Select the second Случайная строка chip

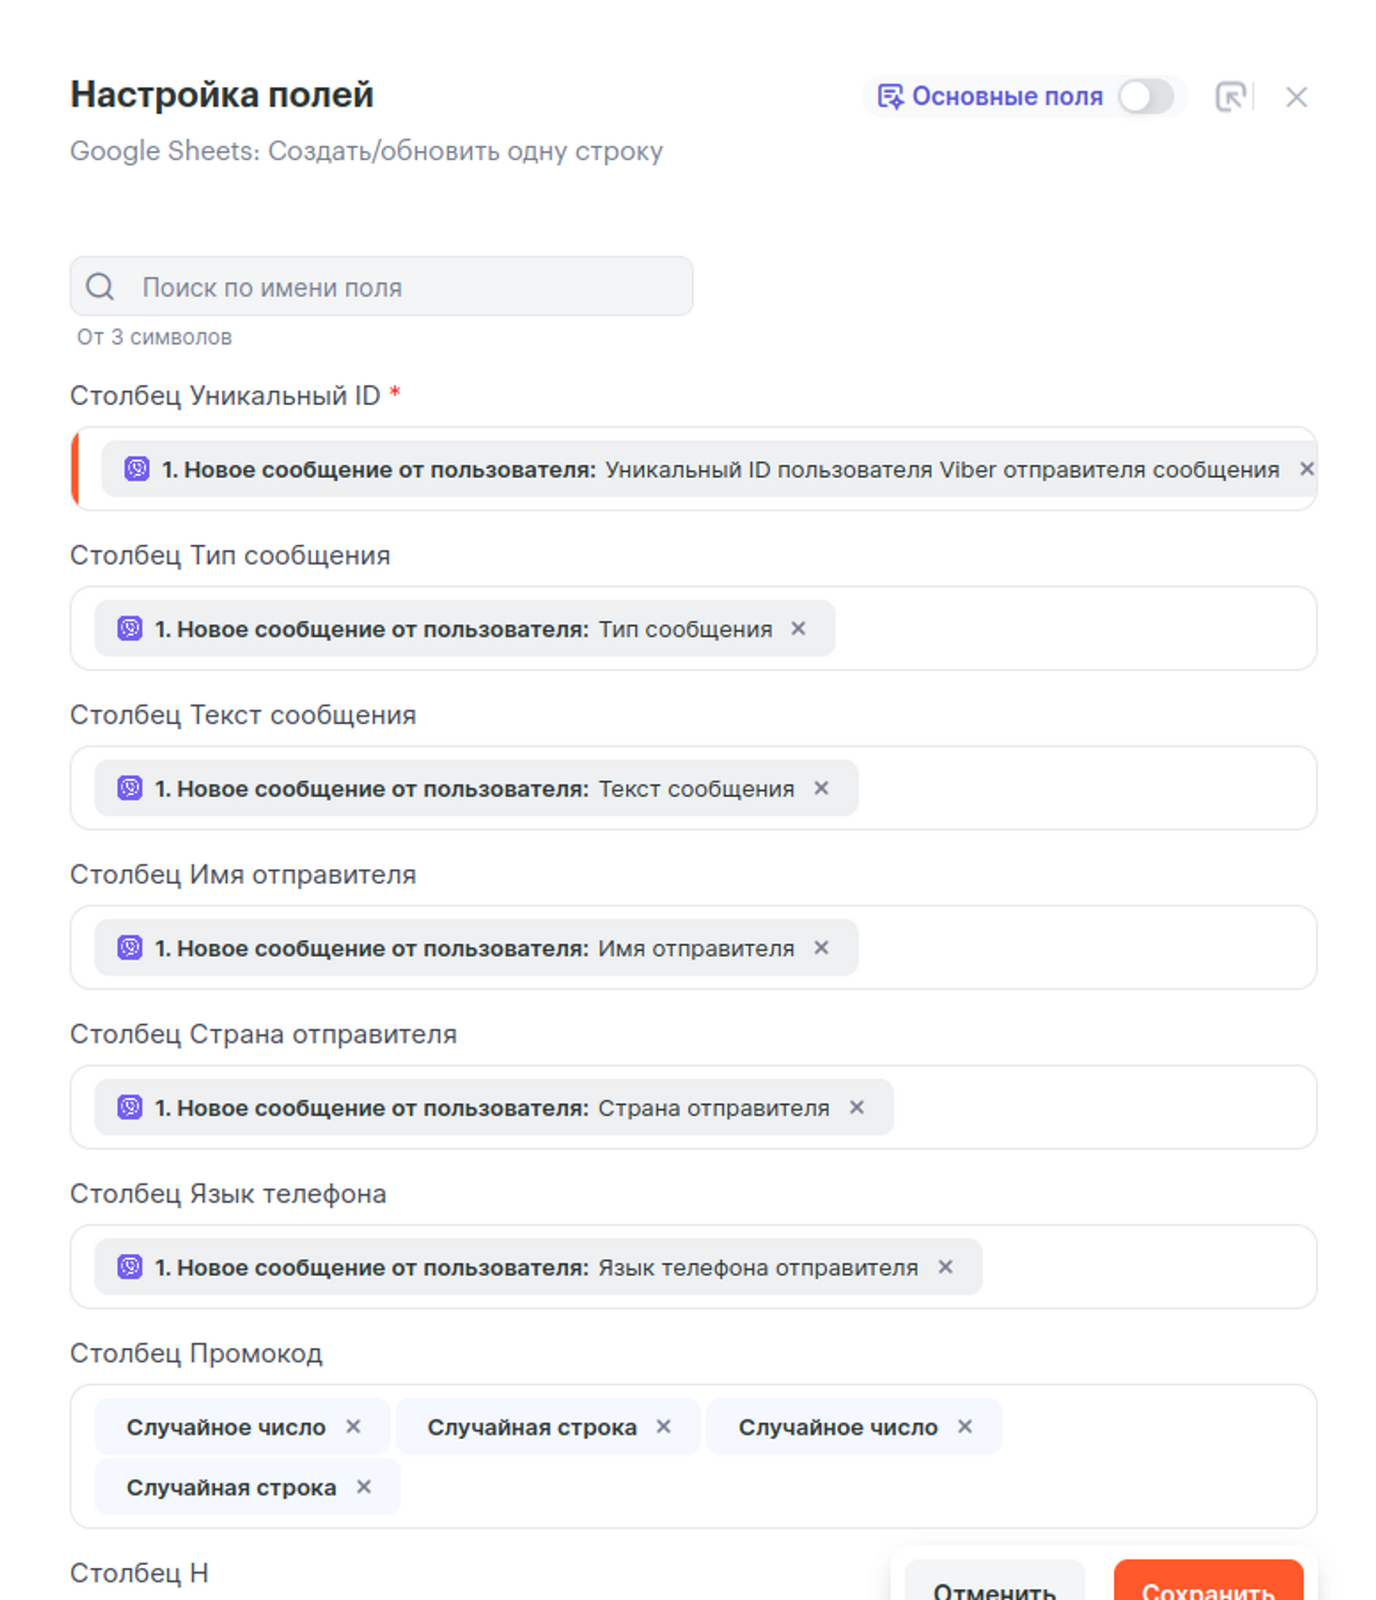[231, 1487]
